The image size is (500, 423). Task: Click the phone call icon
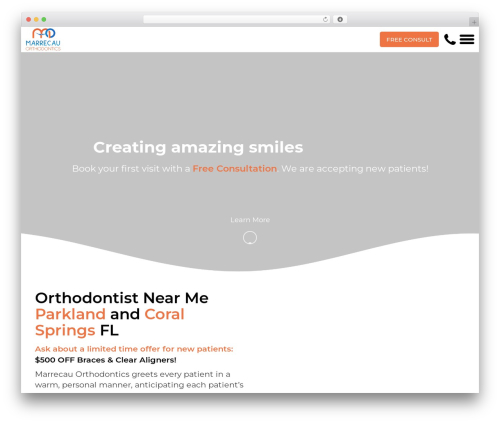pos(450,39)
